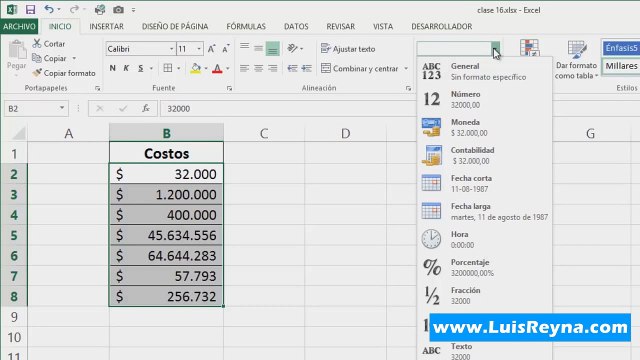Click in formula bar showing 32000
This screenshot has height=360, width=640.
tap(287, 109)
